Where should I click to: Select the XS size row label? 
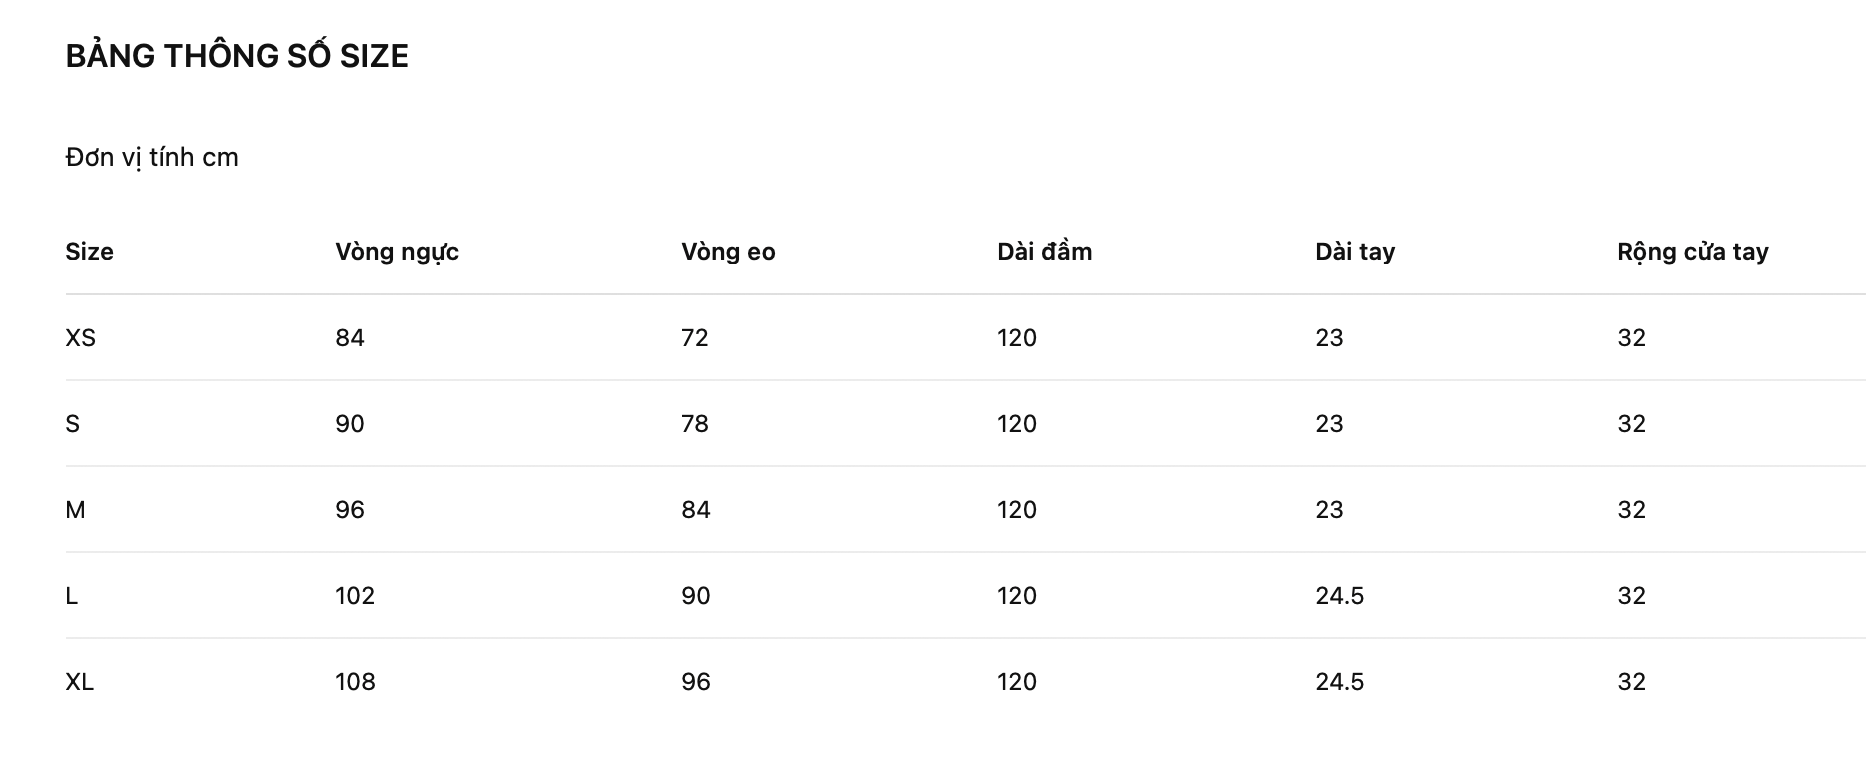81,338
